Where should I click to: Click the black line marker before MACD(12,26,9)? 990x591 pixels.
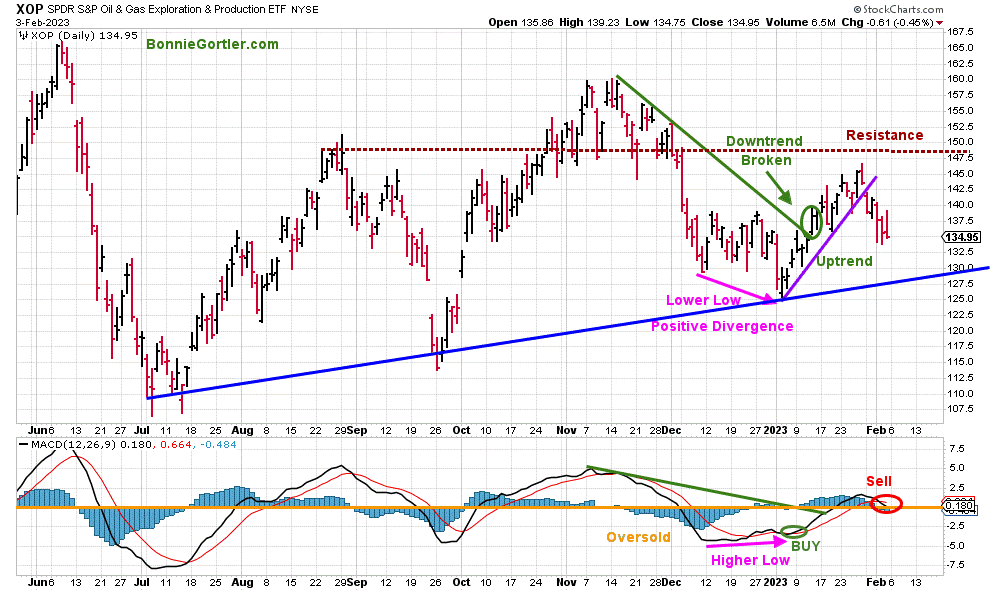point(24,445)
